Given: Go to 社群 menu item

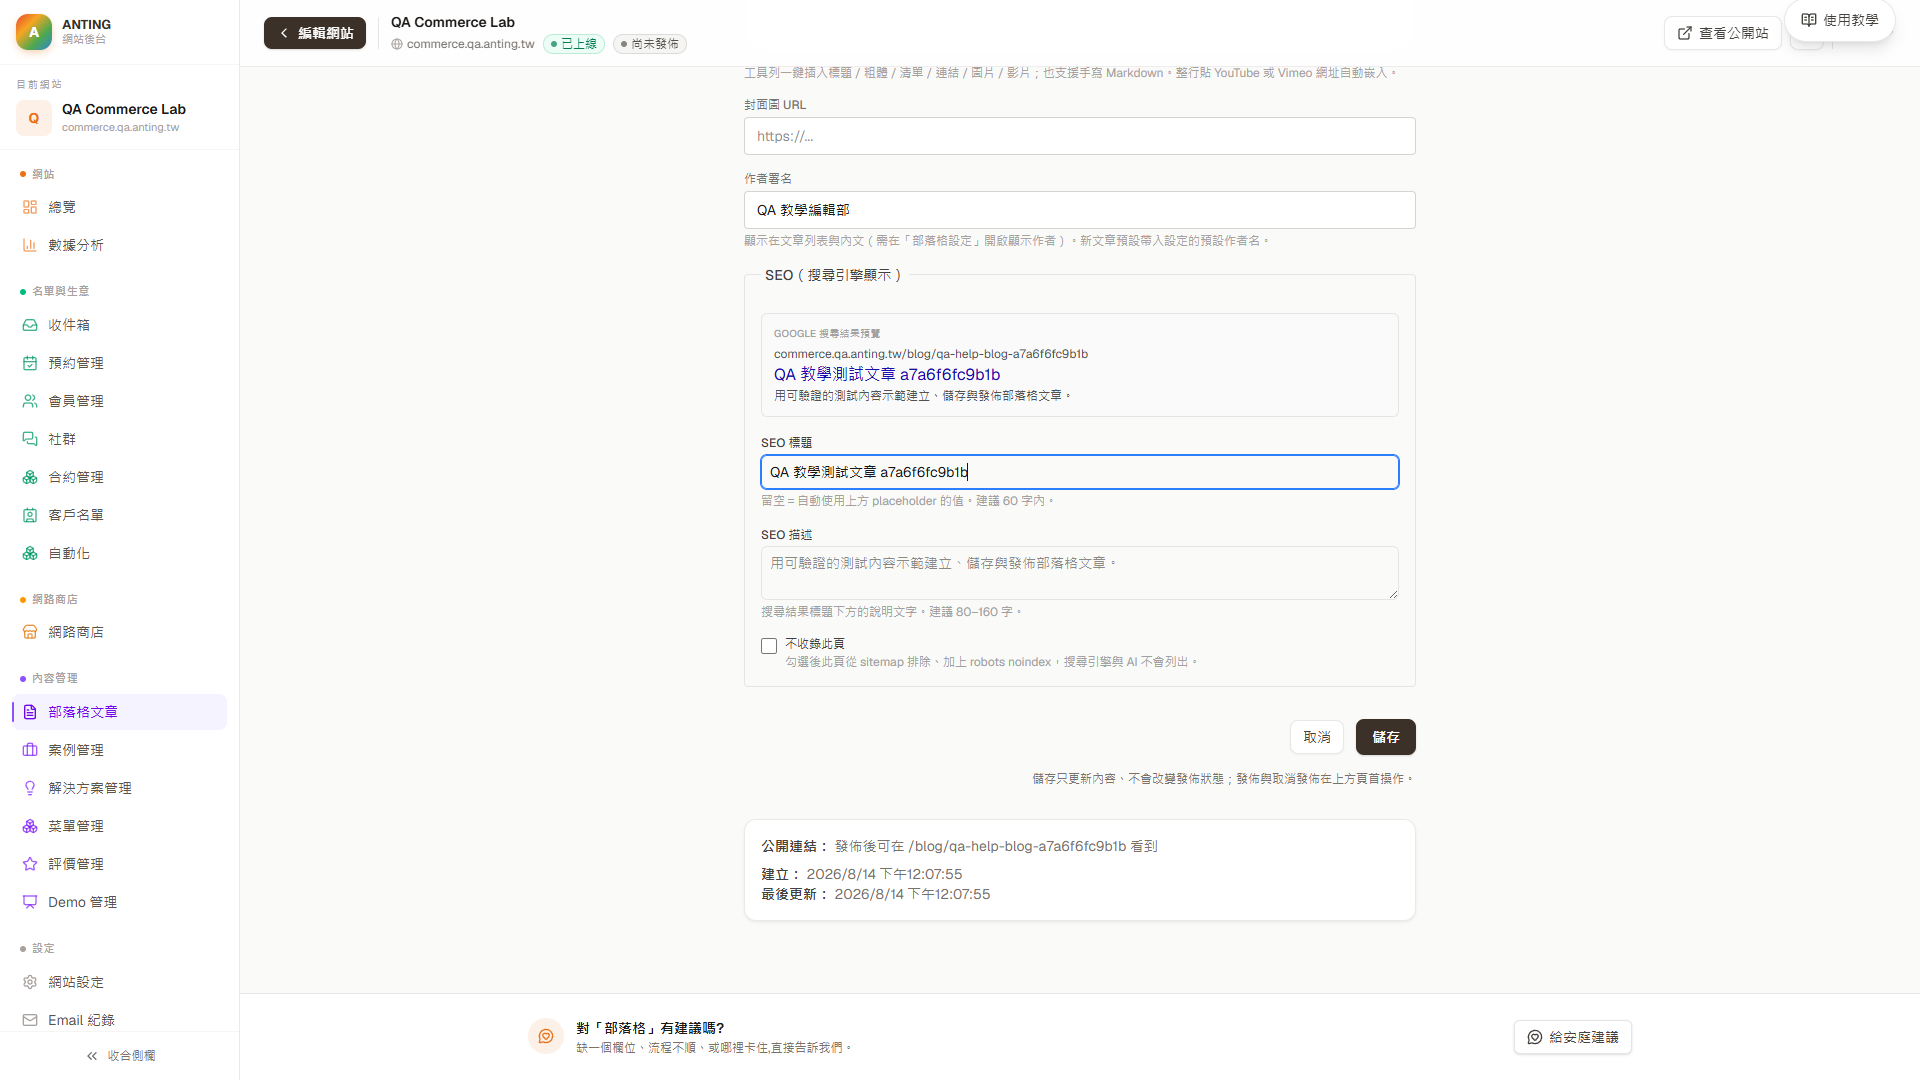Looking at the screenshot, I should point(120,439).
